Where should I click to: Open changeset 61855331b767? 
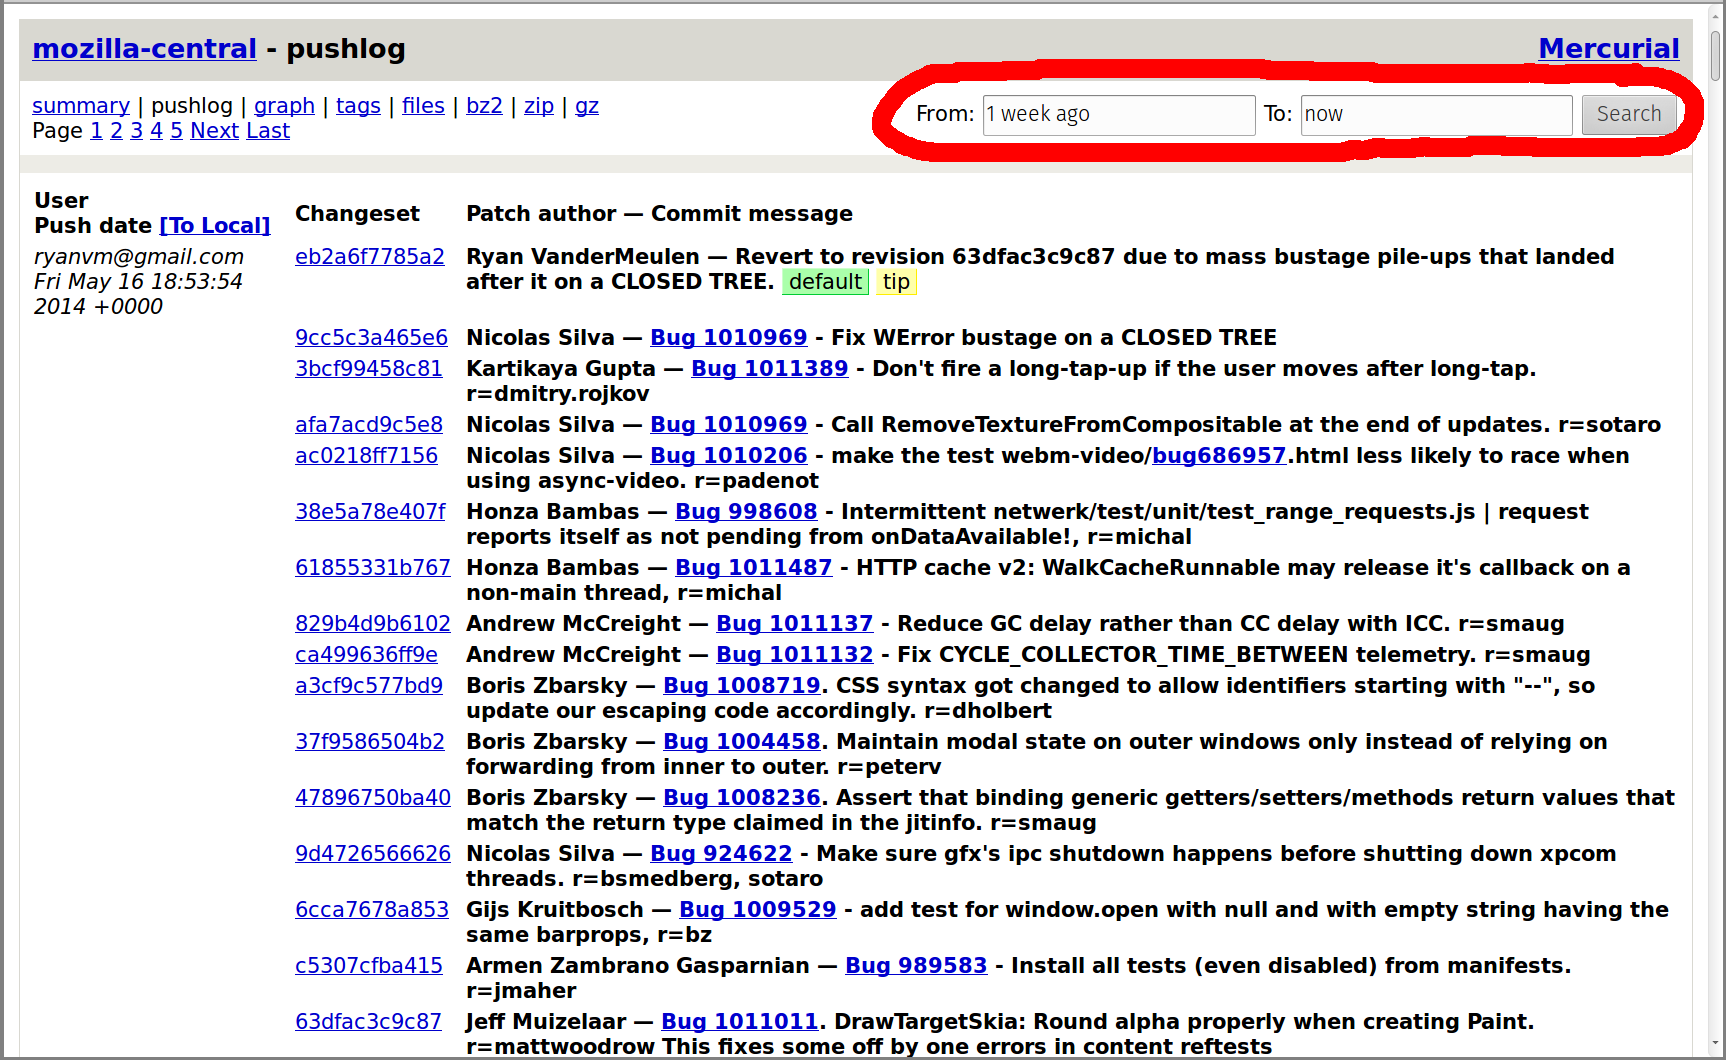pos(373,568)
